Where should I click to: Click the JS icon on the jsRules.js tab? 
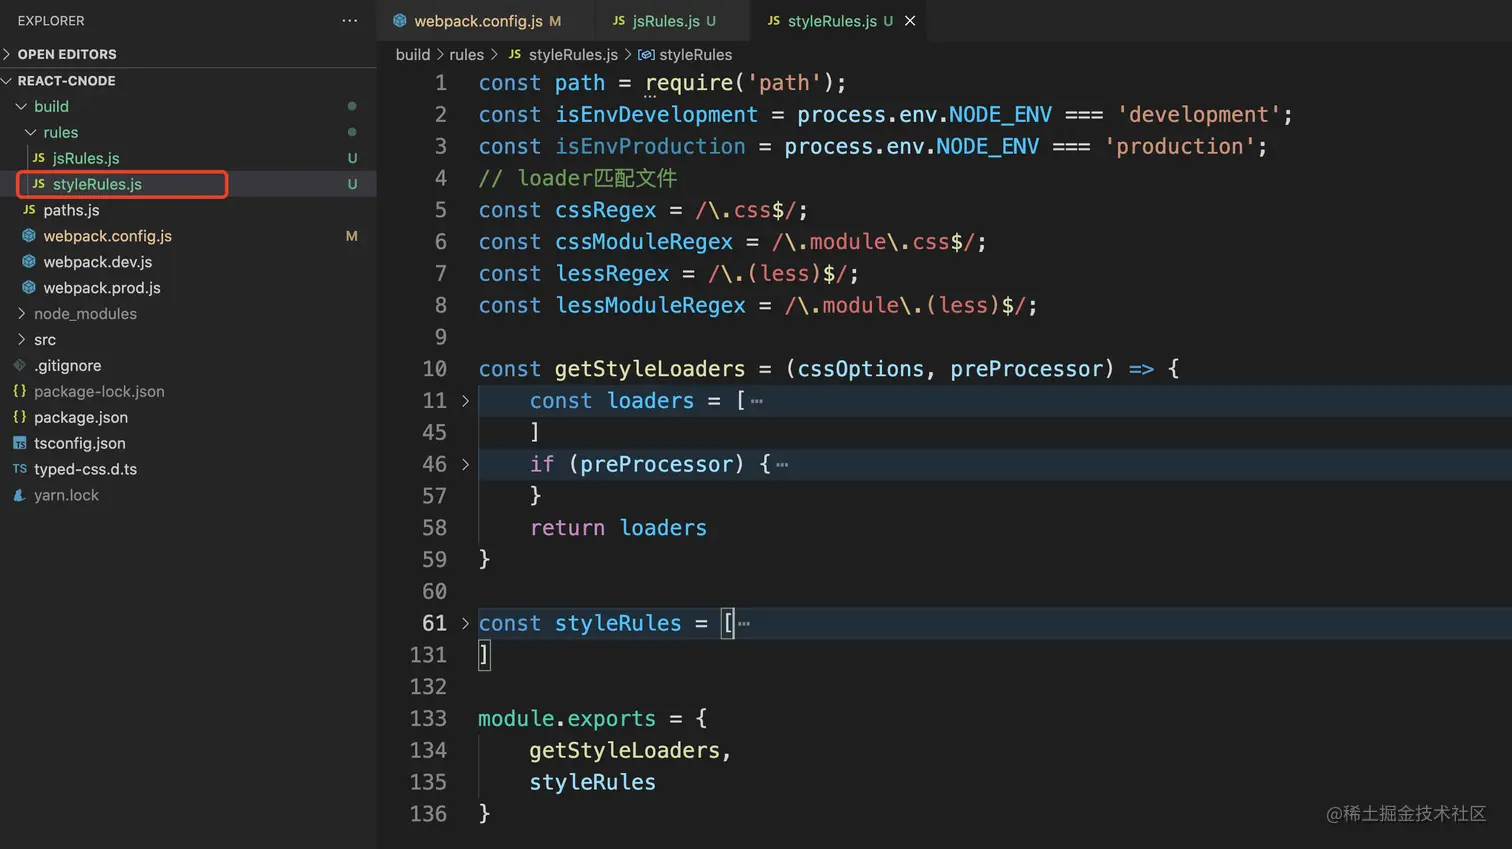tap(619, 21)
